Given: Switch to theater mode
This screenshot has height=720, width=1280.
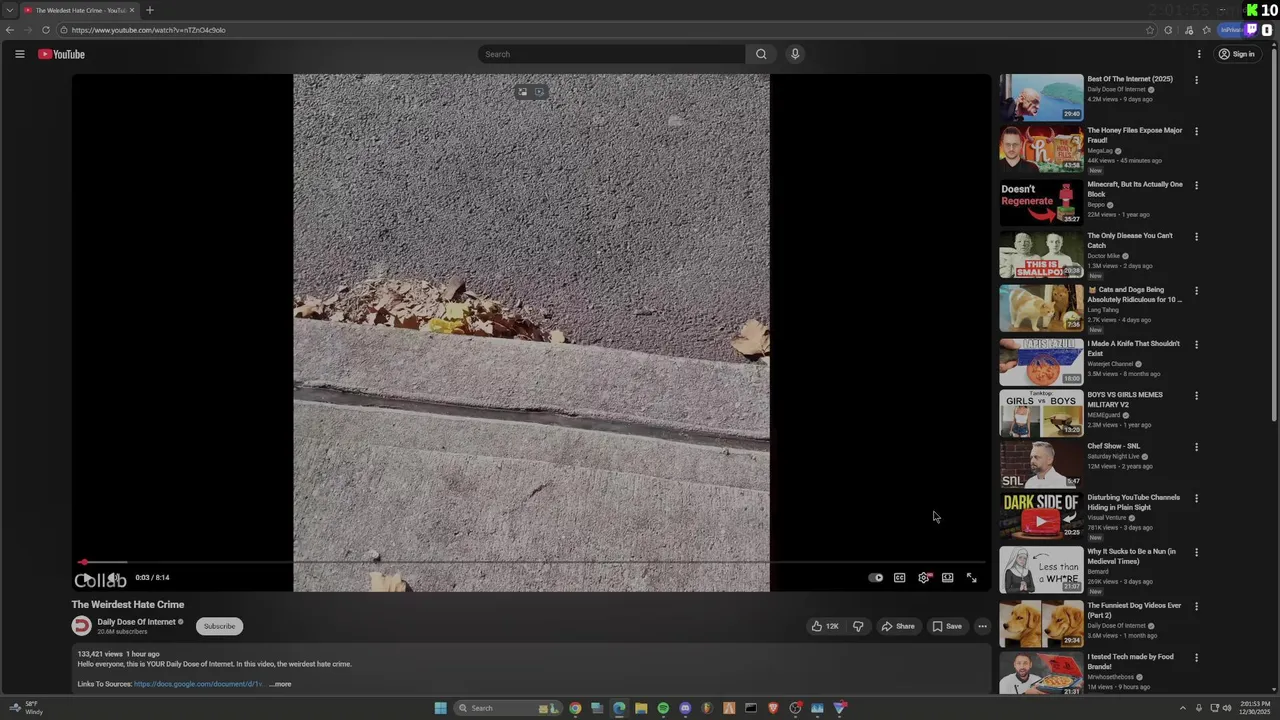Looking at the screenshot, I should coord(947,577).
